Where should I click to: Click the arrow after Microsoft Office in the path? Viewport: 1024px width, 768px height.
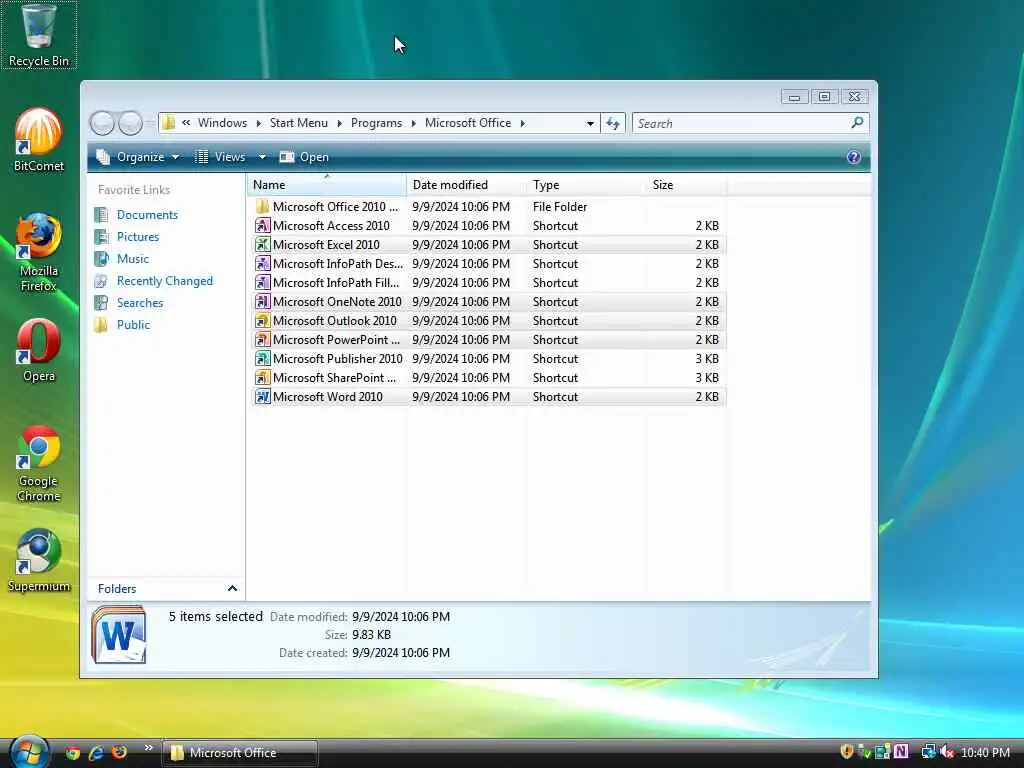(x=522, y=123)
